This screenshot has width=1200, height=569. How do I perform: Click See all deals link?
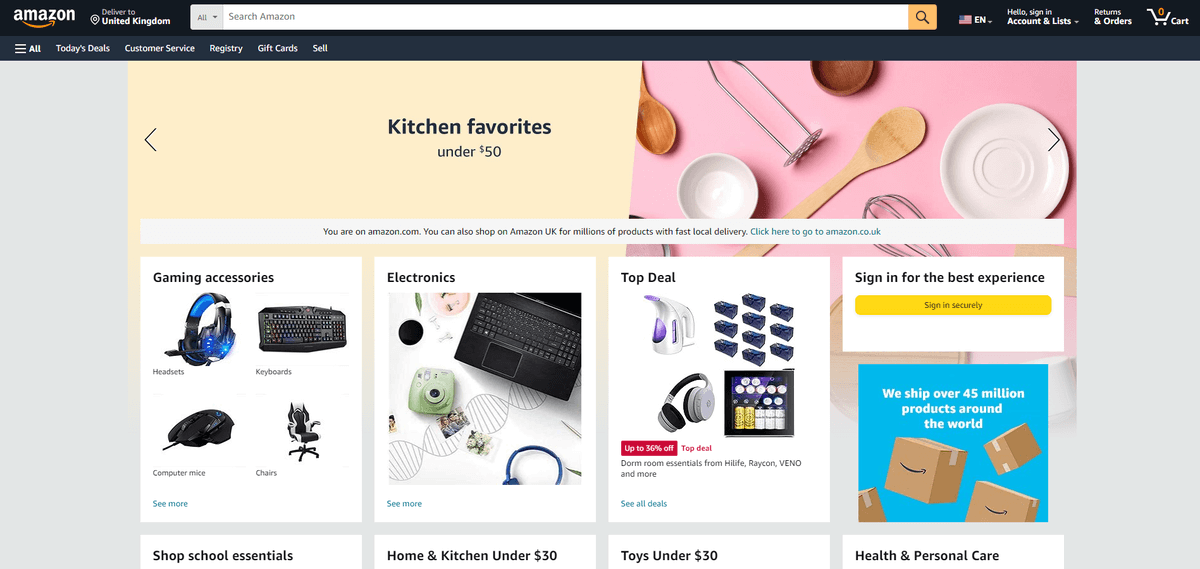644,504
